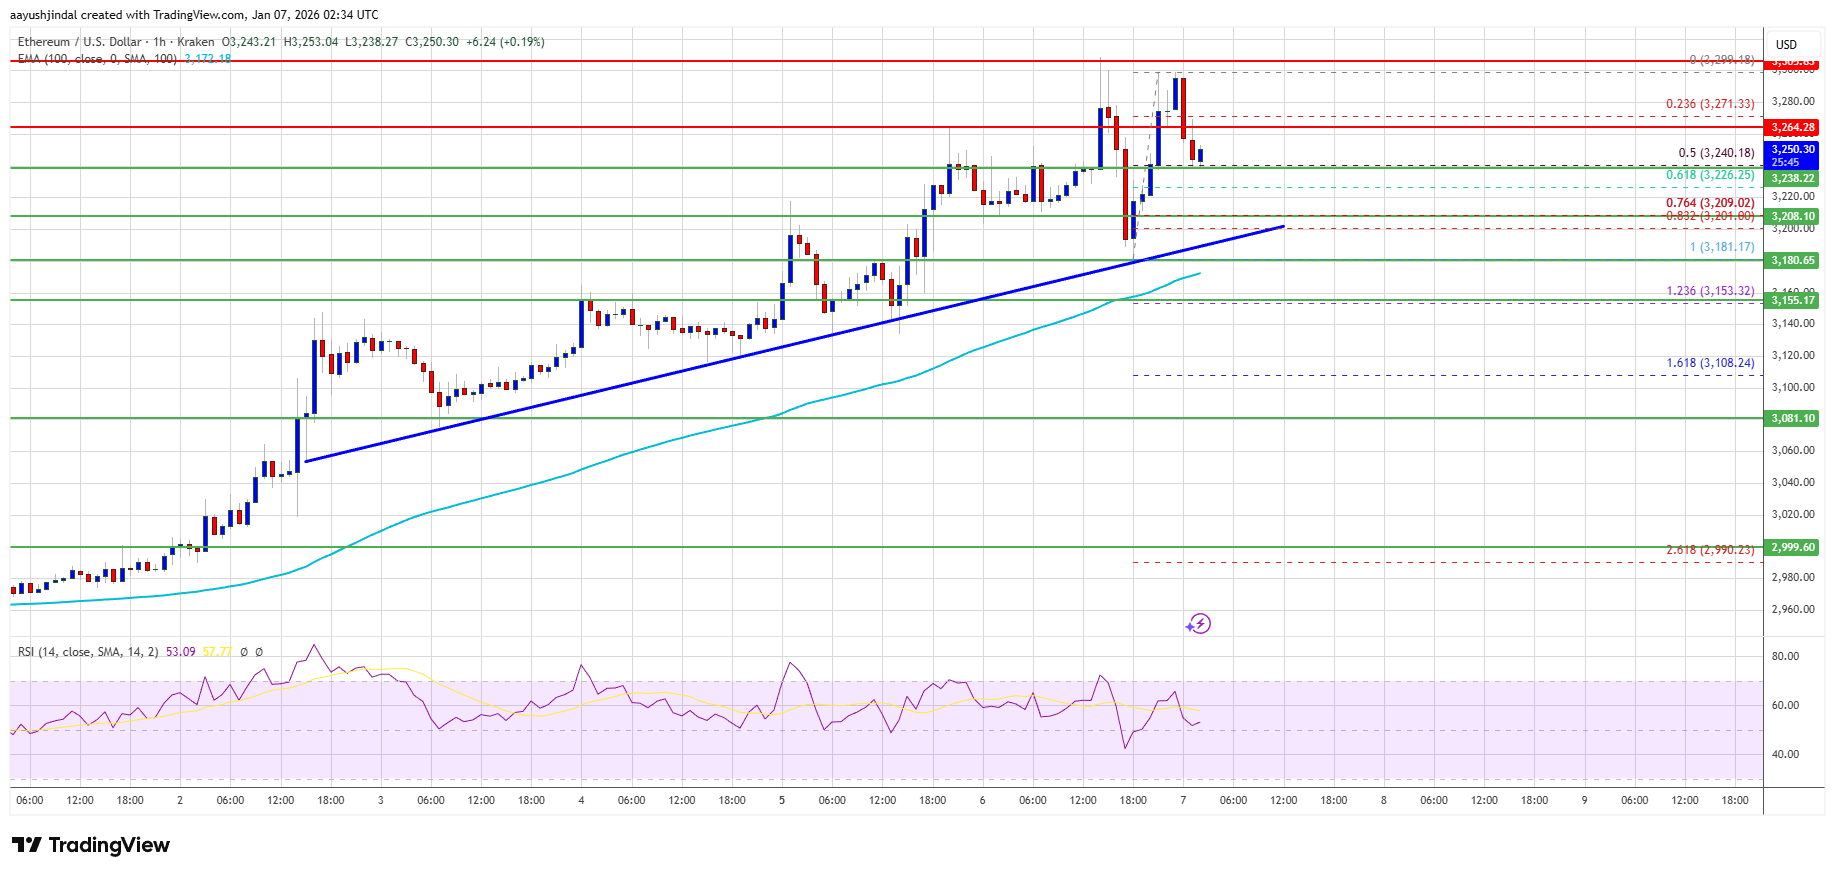Viewport: 1835px width, 875px height.
Task: Click the green 3,238.22 price label
Action: point(1792,178)
